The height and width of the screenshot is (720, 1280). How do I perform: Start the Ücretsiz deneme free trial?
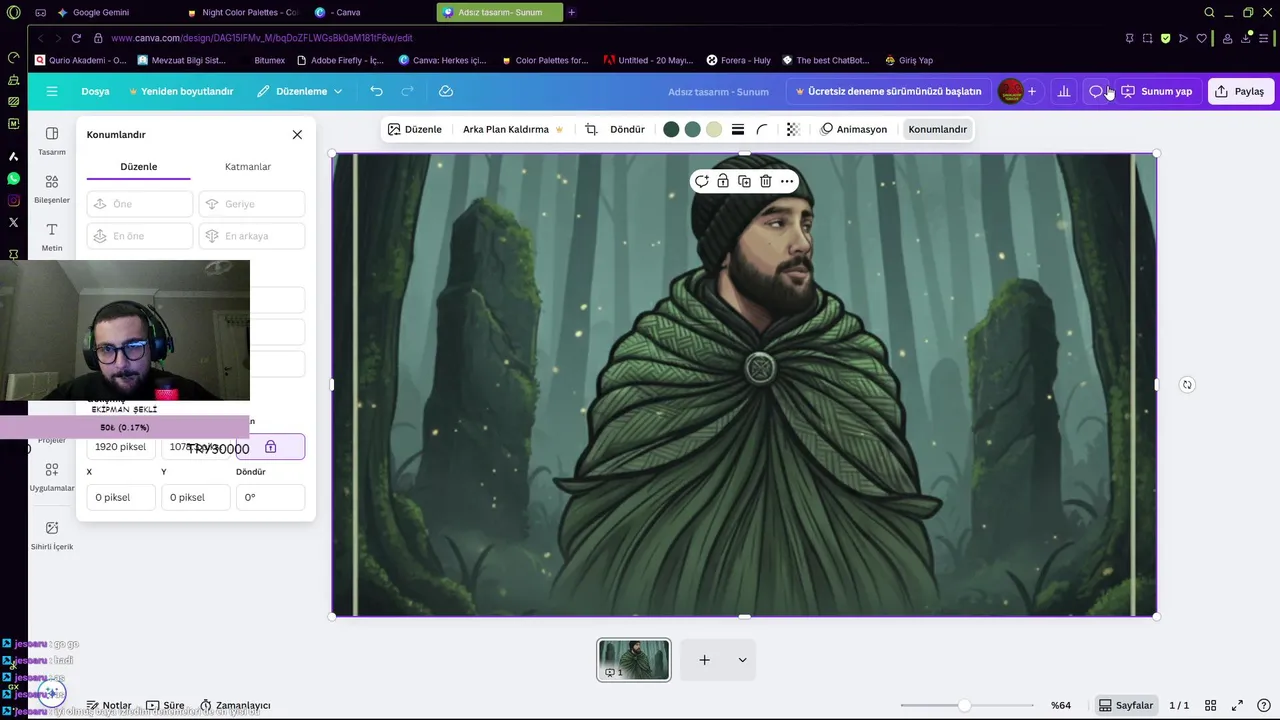tap(888, 91)
